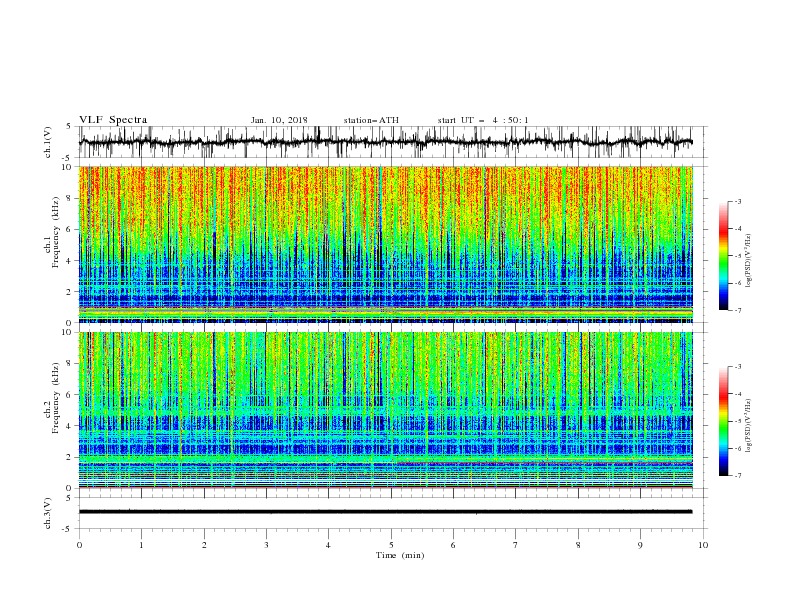Click the 3 minute tick label
This screenshot has width=792, height=612.
pos(266,545)
